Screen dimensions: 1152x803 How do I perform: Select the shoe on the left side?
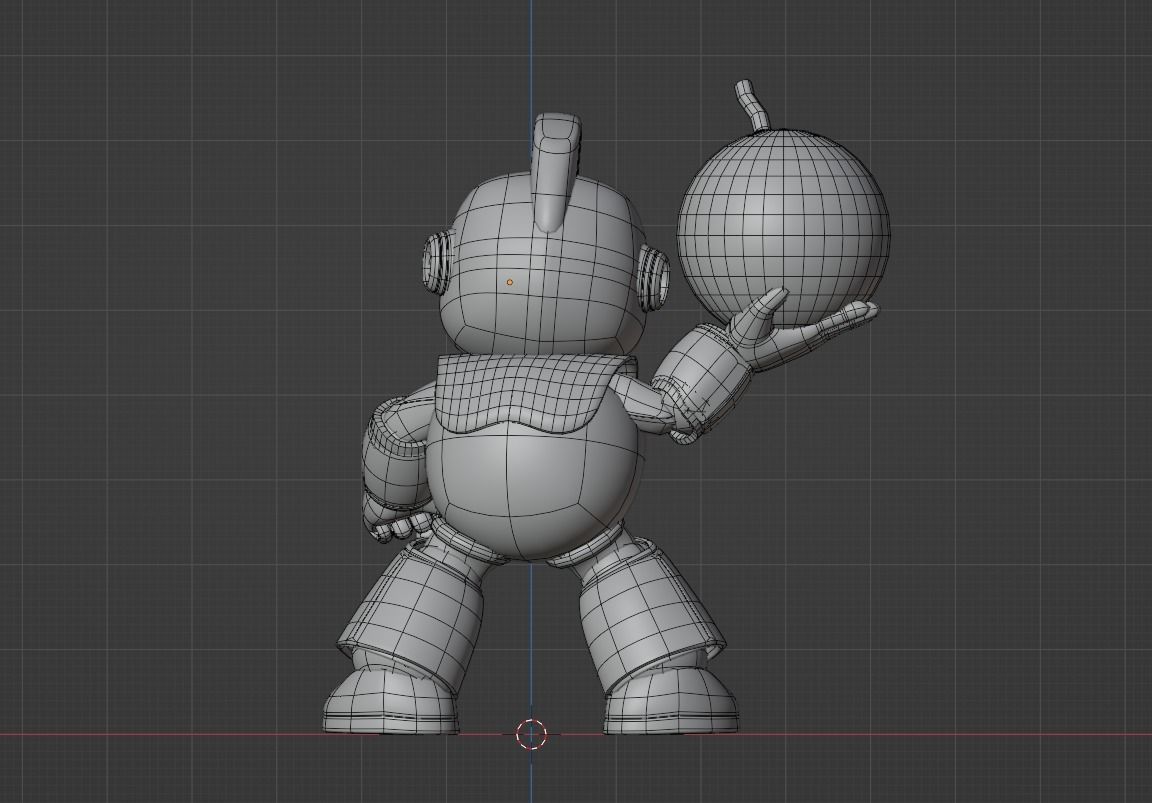pyautogui.click(x=389, y=702)
